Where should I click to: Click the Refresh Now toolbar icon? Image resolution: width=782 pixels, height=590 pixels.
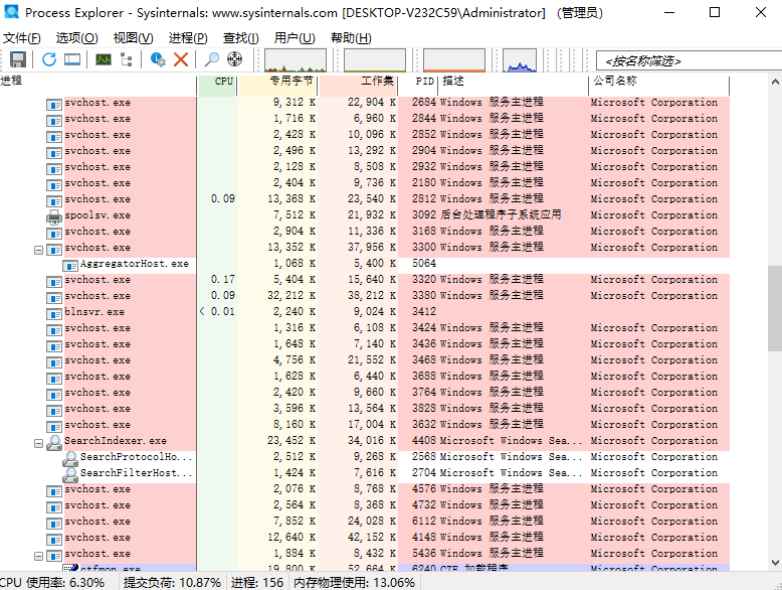pos(49,60)
